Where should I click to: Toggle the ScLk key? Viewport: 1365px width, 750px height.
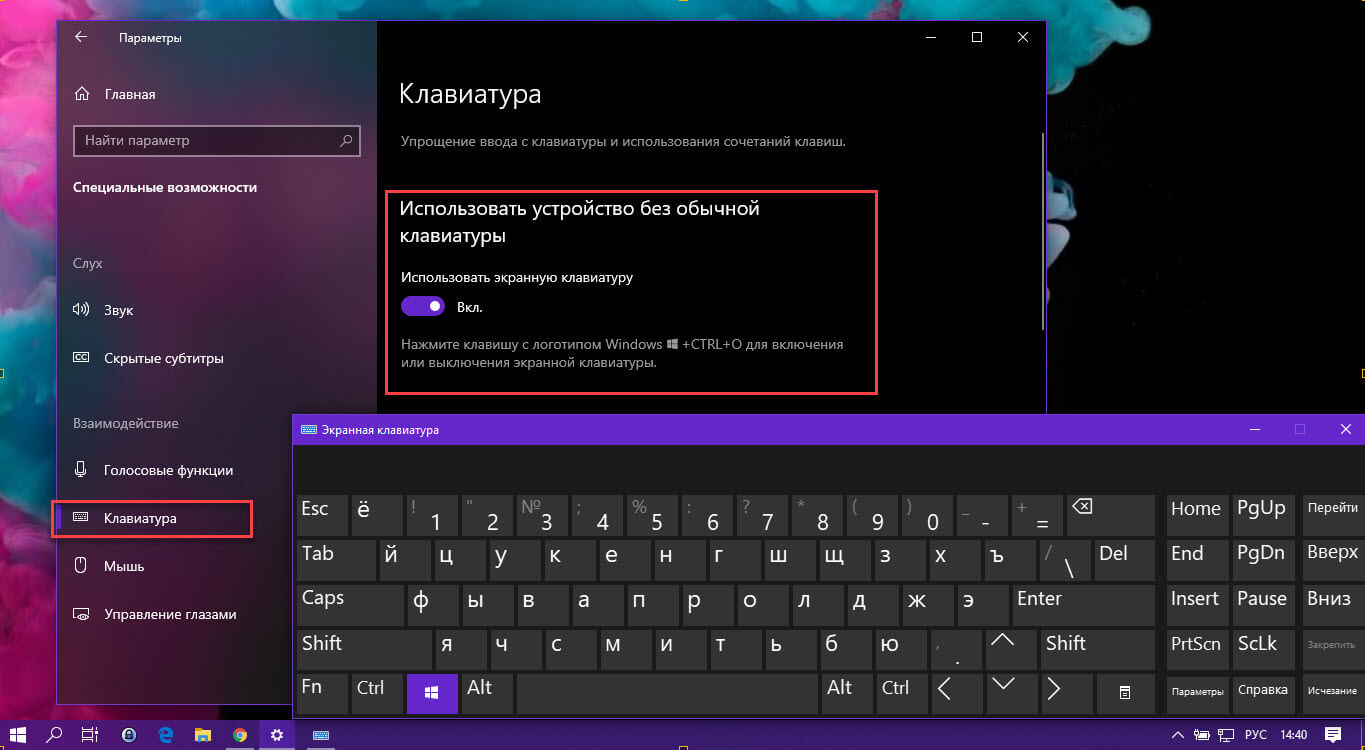point(1264,649)
